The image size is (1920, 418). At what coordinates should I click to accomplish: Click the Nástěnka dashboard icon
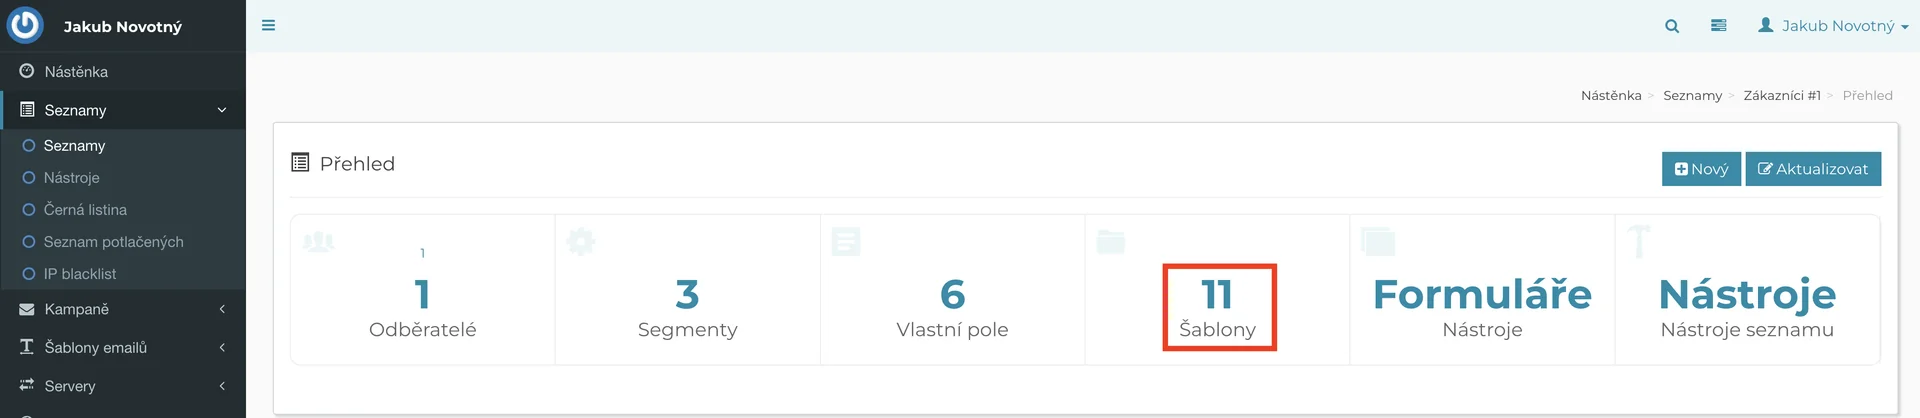pyautogui.click(x=27, y=72)
